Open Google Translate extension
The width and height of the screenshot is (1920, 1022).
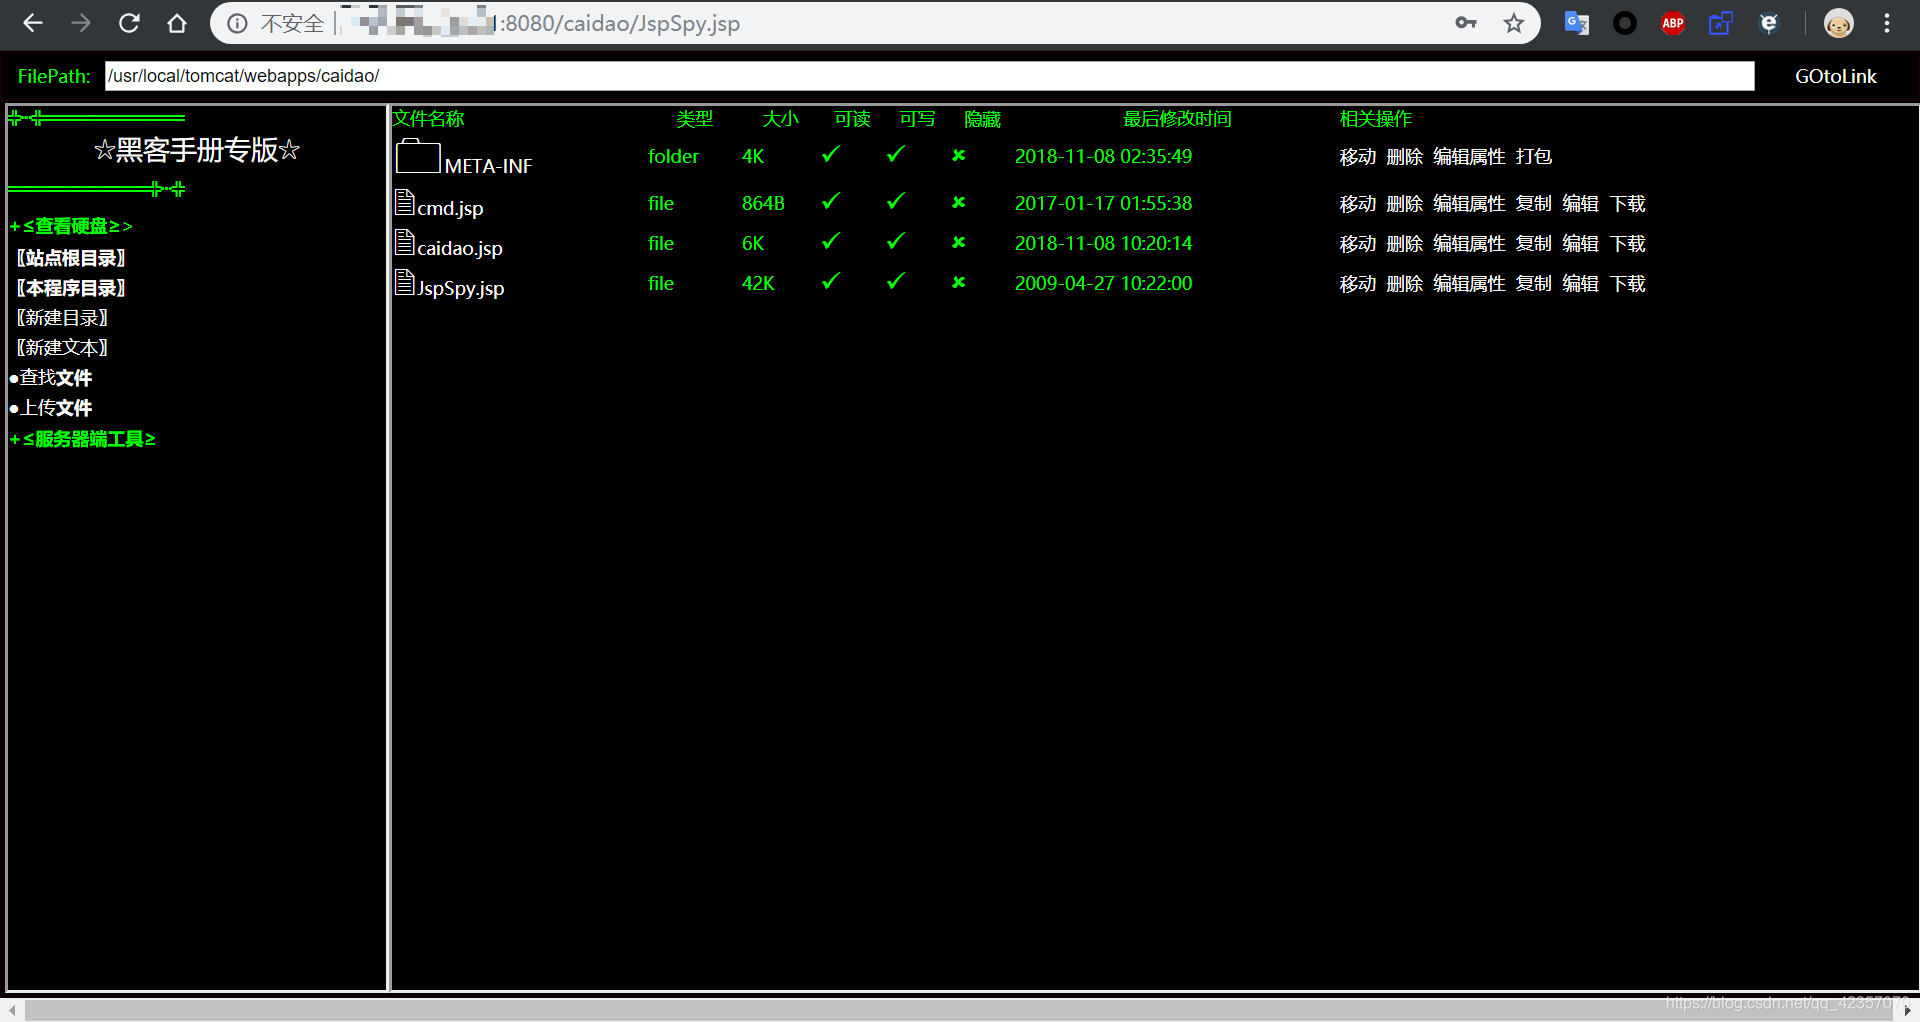[1577, 23]
